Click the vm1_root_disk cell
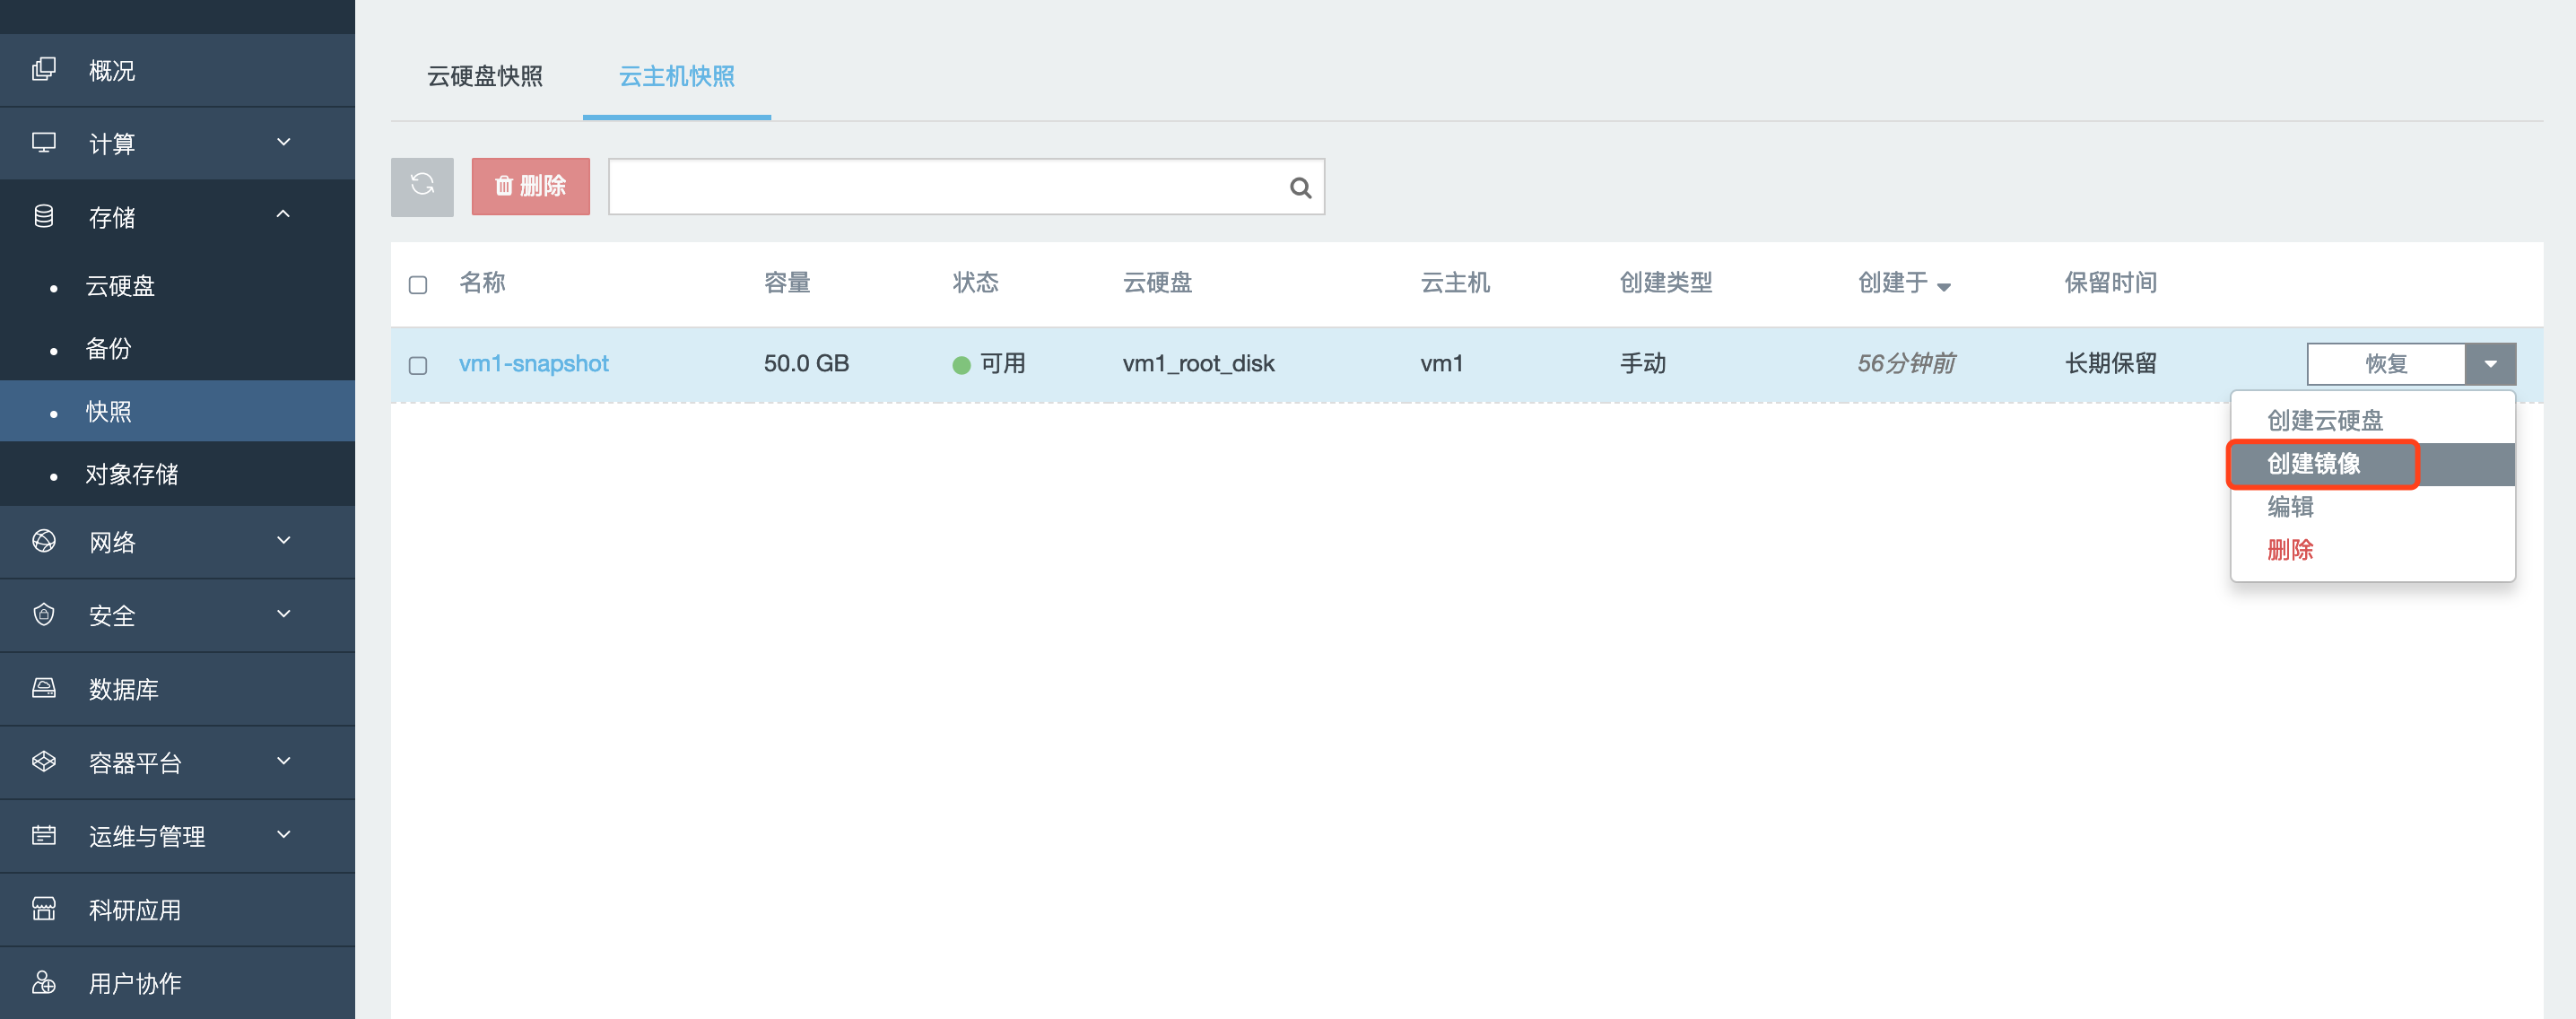 (1198, 364)
